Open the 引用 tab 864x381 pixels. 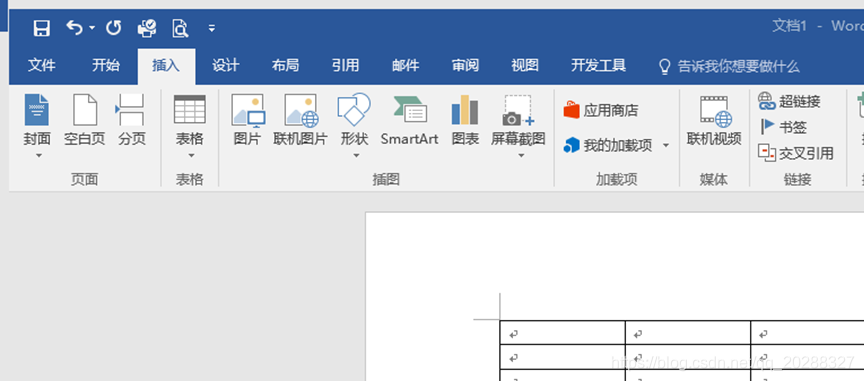point(345,66)
